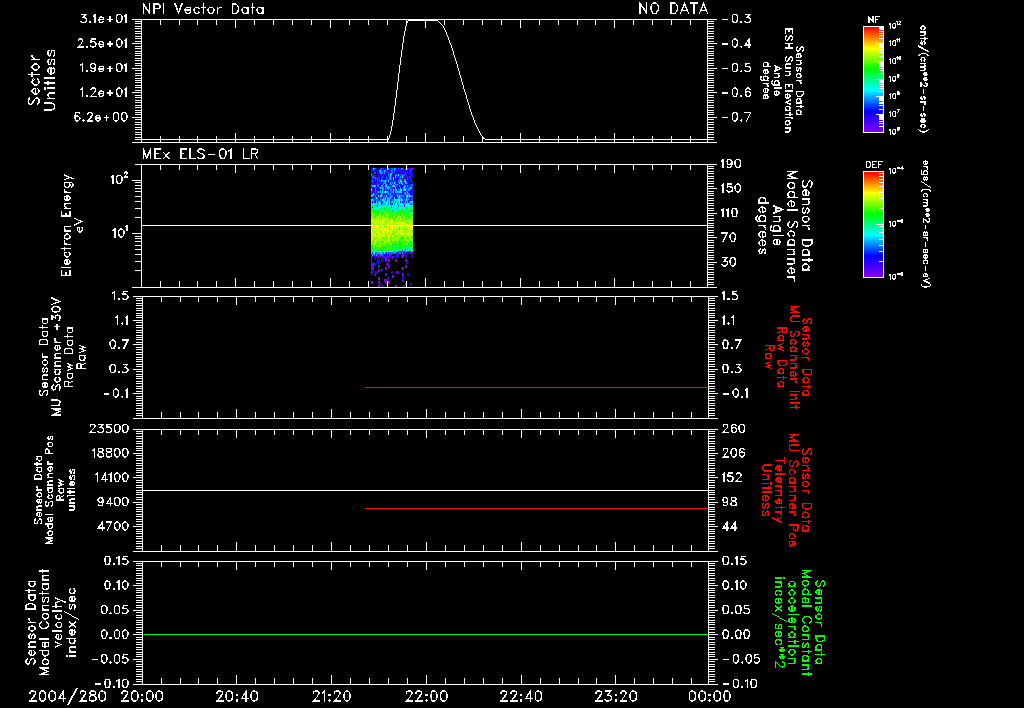This screenshot has width=1024, height=708.
Task: Click the '-0.3' sun elevation tick value
Action: pos(736,19)
